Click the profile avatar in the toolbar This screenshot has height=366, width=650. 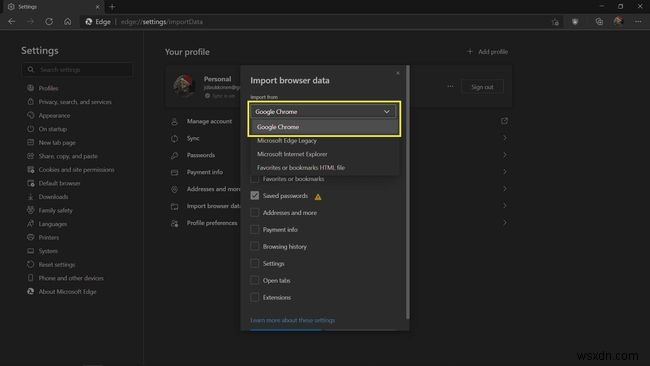tap(618, 22)
